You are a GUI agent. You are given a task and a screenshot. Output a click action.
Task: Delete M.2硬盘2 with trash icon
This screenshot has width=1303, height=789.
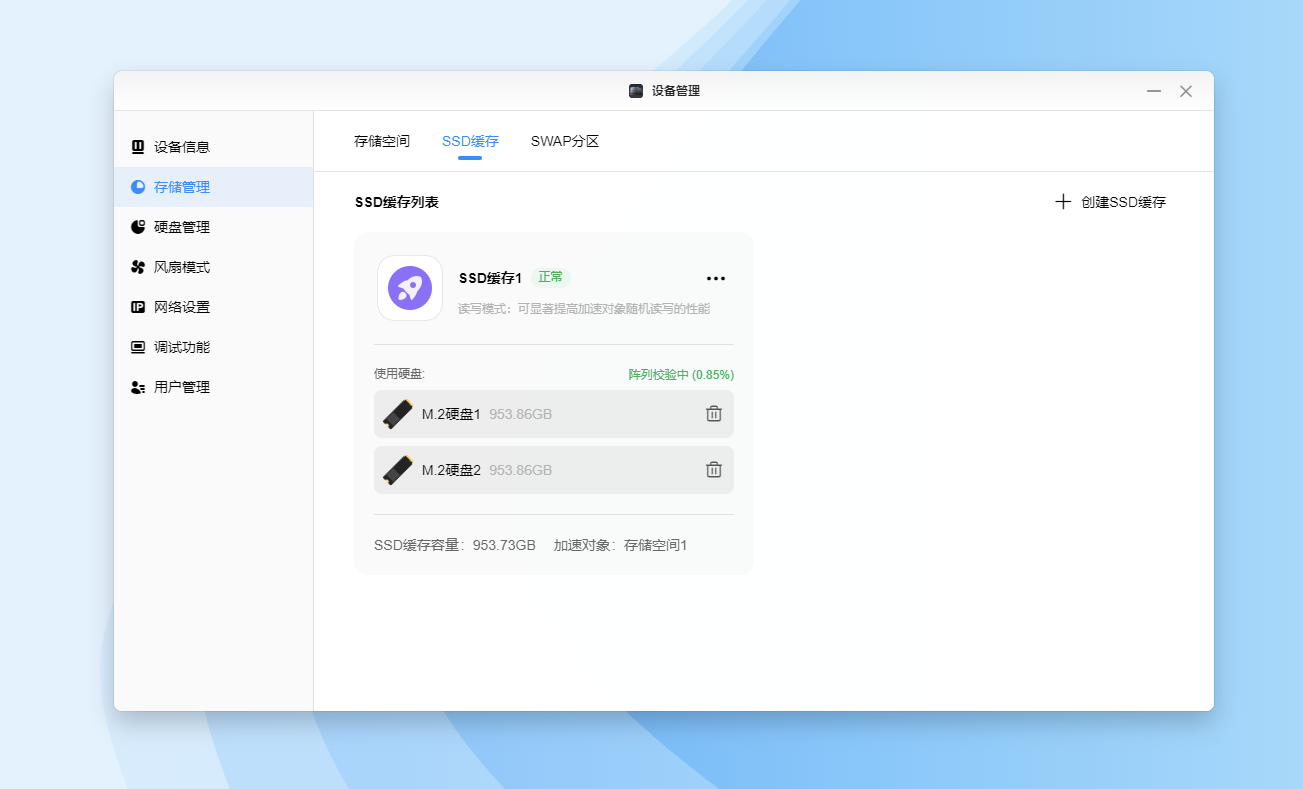coord(713,470)
